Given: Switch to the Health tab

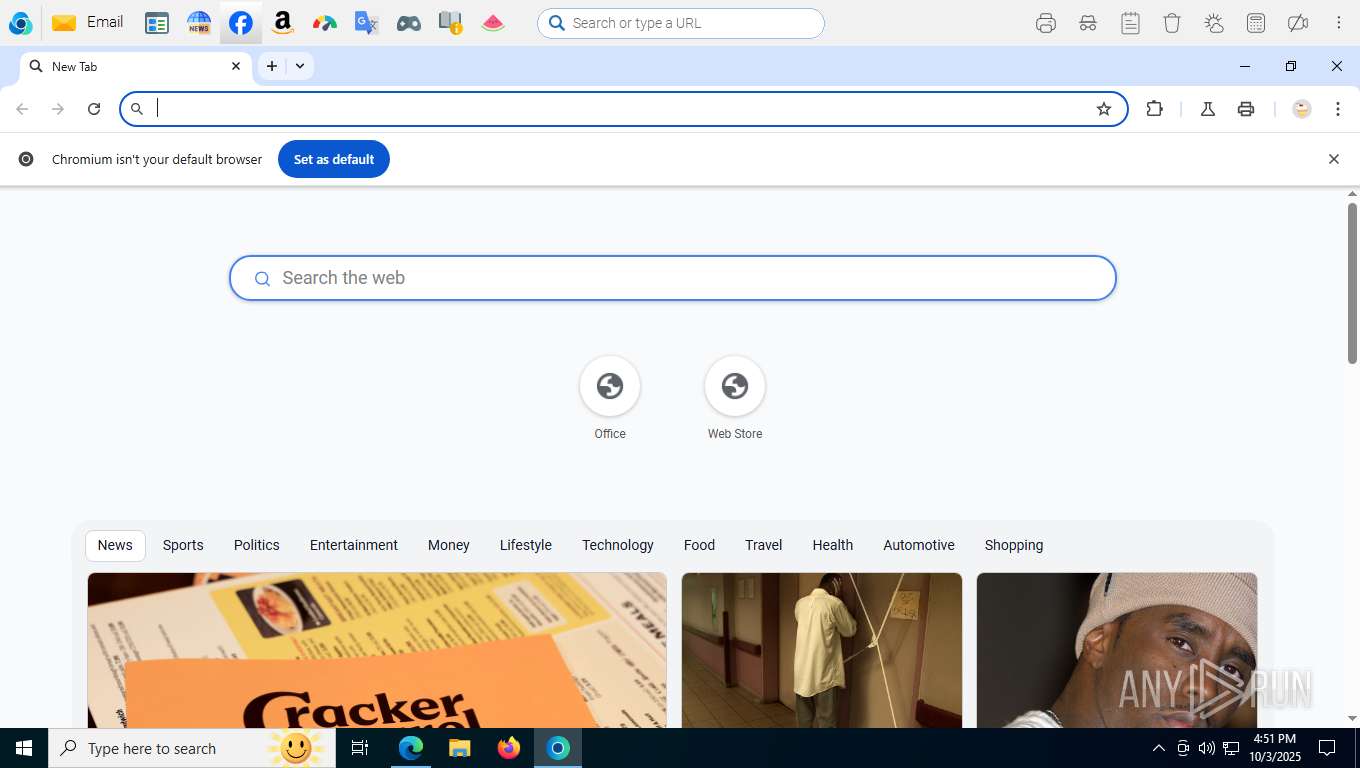Looking at the screenshot, I should tap(833, 545).
